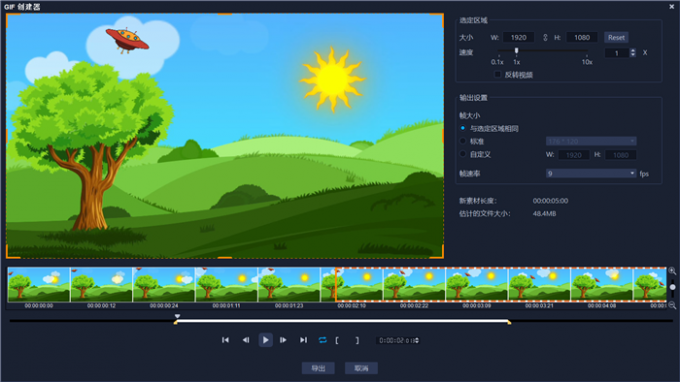680x382 pixels.
Task: Jump to start with the Home button
Action: click(x=226, y=340)
